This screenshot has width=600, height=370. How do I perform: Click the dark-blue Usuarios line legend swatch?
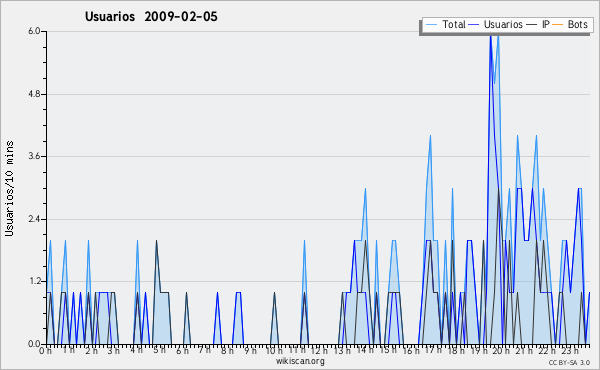(x=474, y=25)
